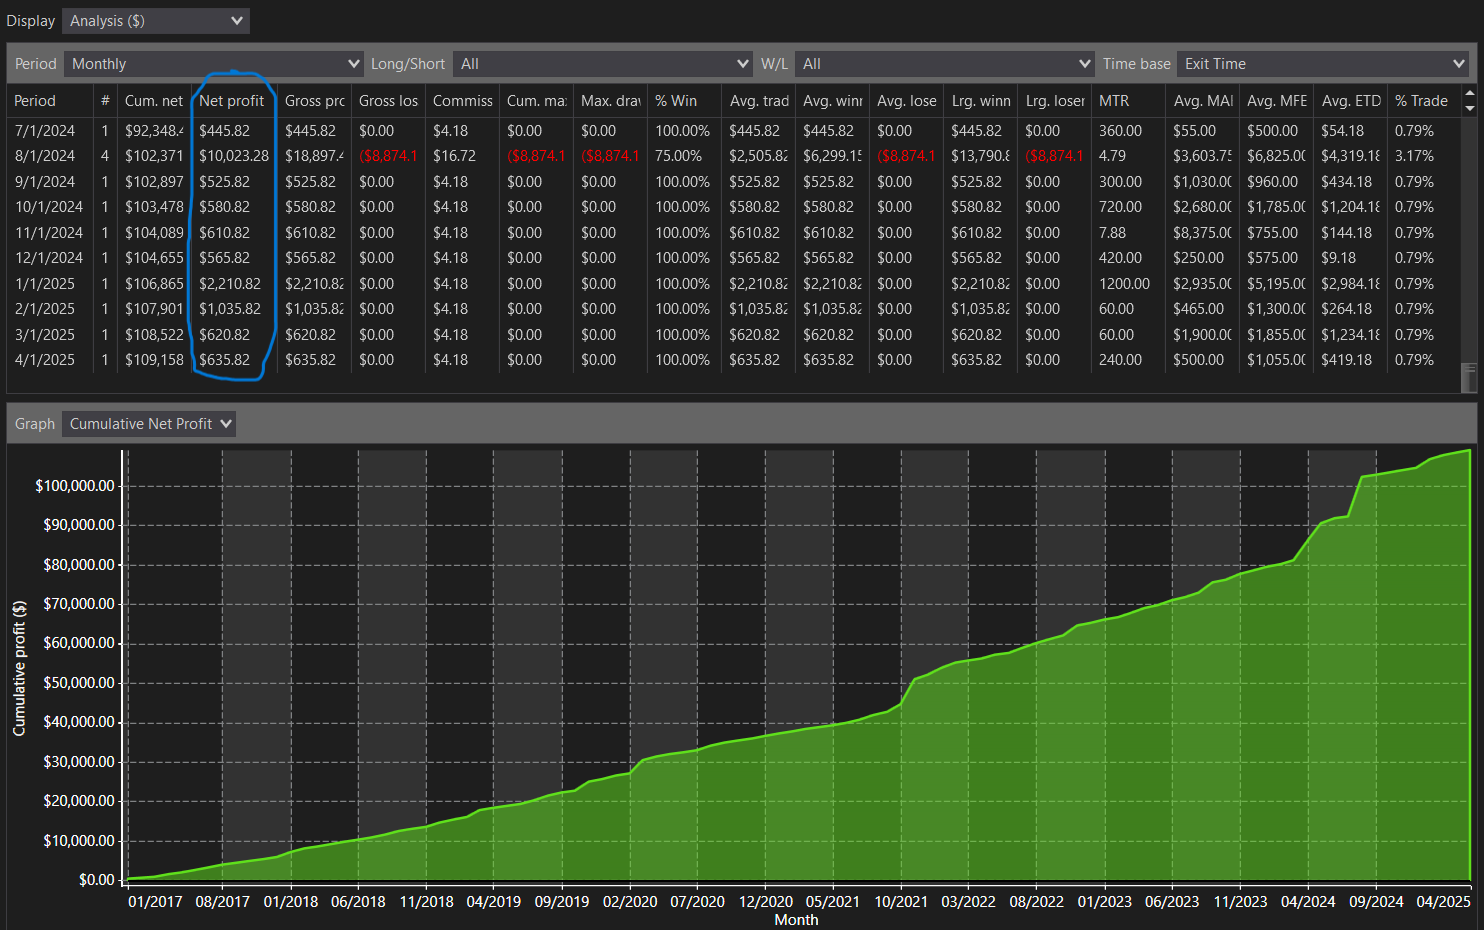
Task: Sort by the Period column header
Action: click(x=50, y=101)
